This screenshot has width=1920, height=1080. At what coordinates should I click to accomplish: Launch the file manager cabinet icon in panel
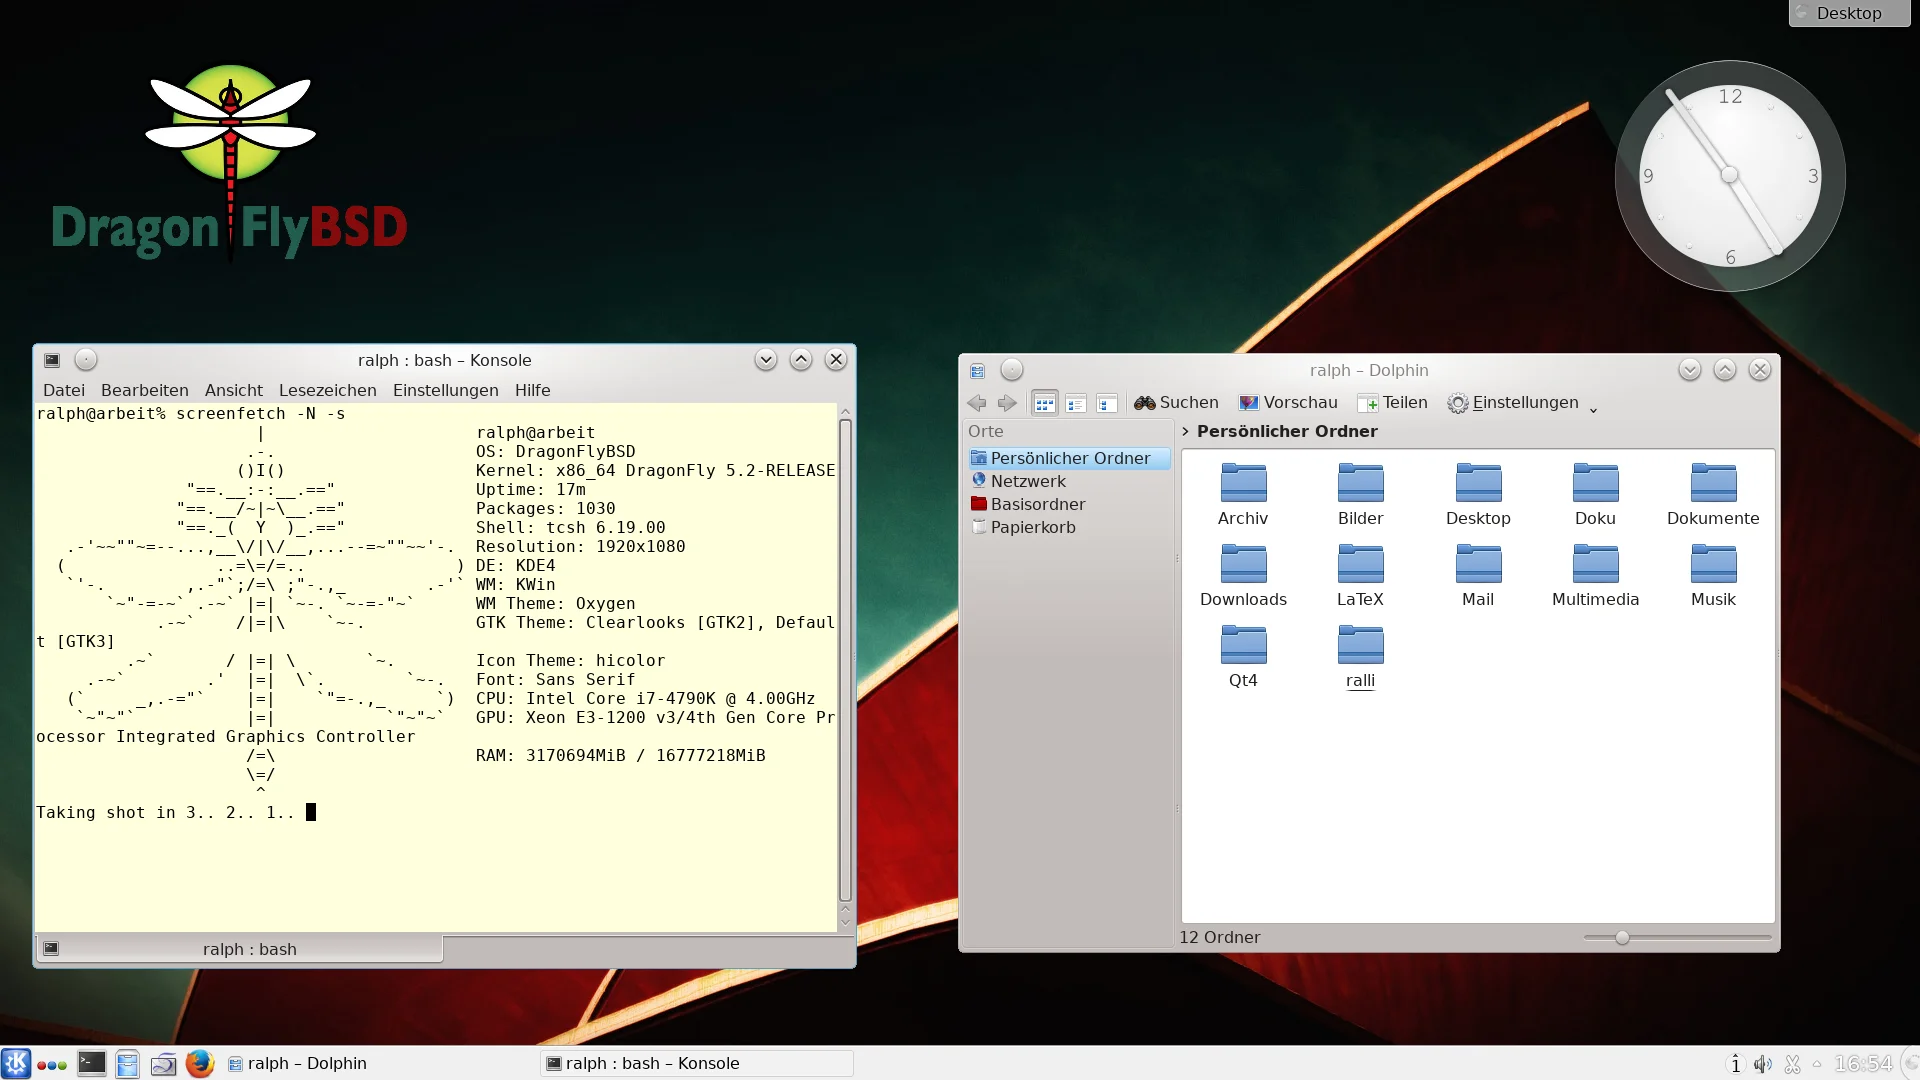coord(127,1064)
